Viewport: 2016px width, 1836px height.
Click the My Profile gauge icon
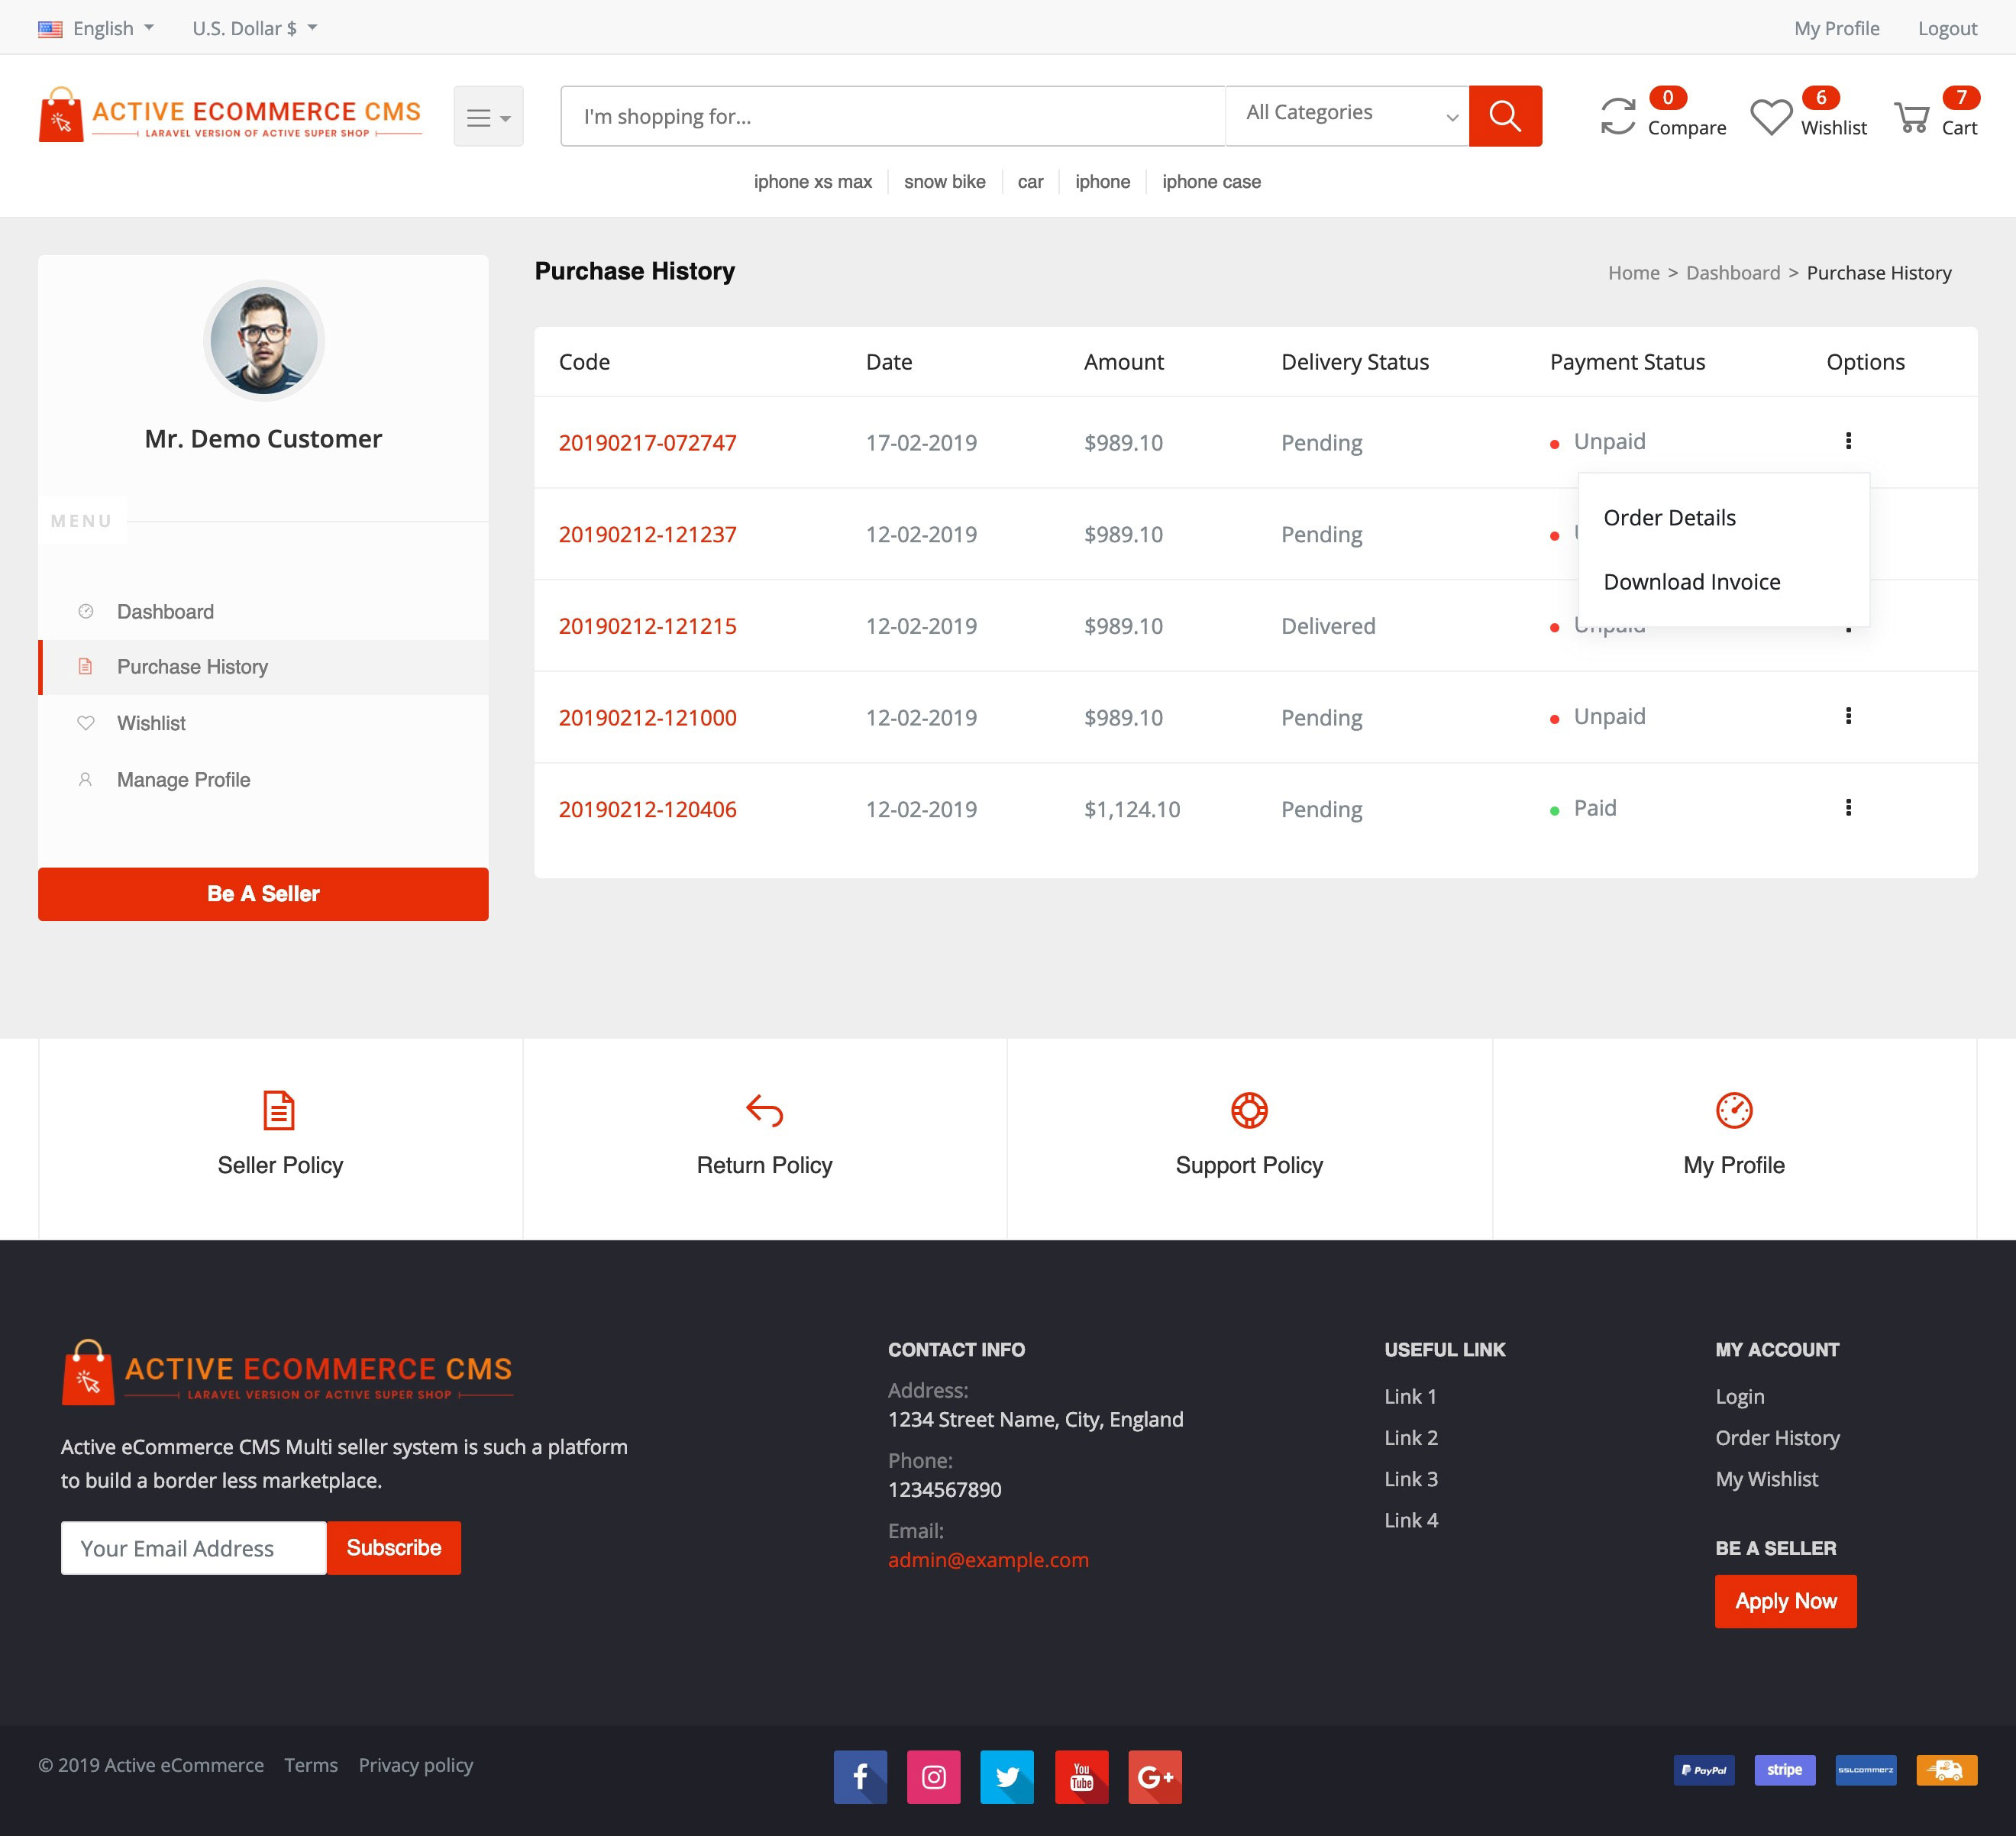[x=1734, y=1110]
